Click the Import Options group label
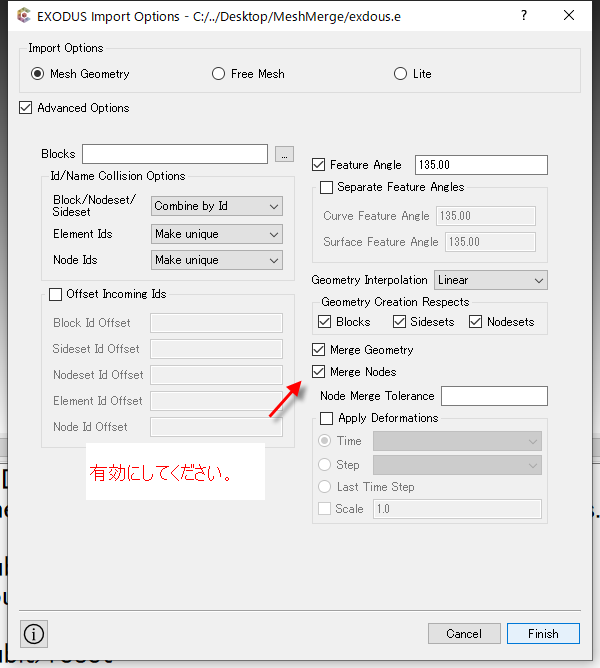The width and height of the screenshot is (600, 668). point(66,48)
